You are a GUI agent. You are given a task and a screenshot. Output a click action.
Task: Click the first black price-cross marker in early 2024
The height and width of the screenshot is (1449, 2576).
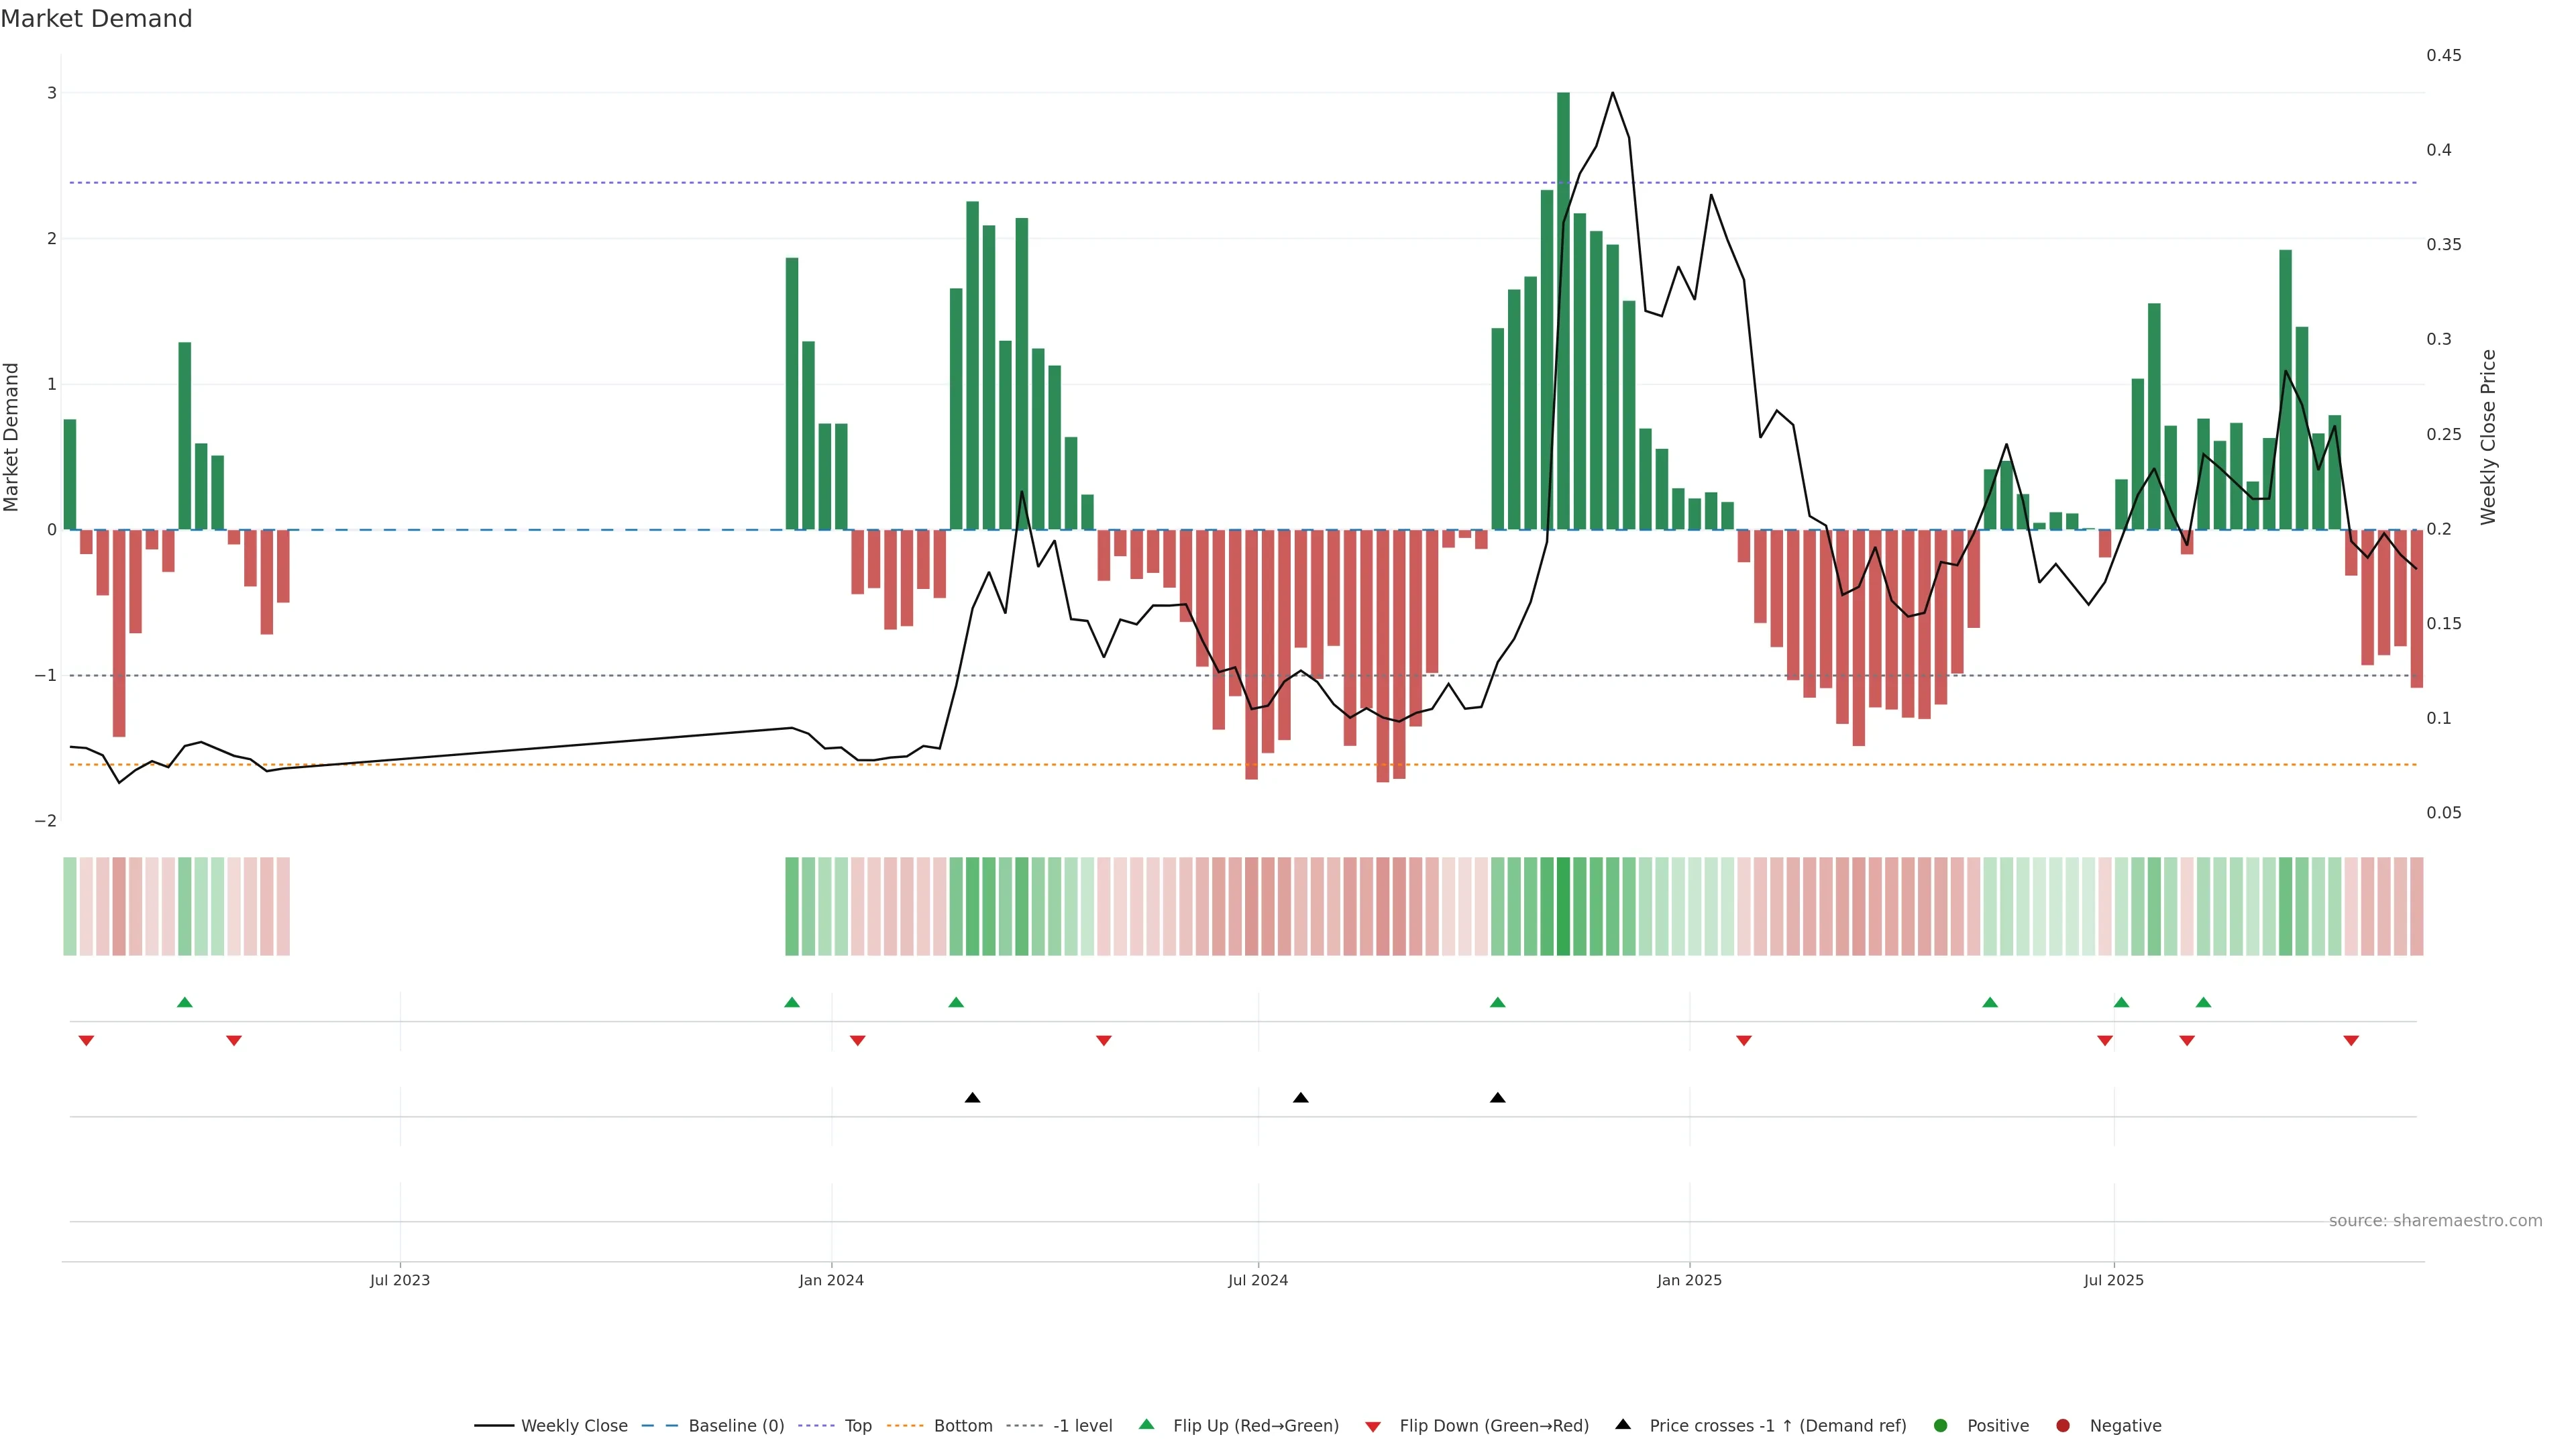pos(972,1098)
